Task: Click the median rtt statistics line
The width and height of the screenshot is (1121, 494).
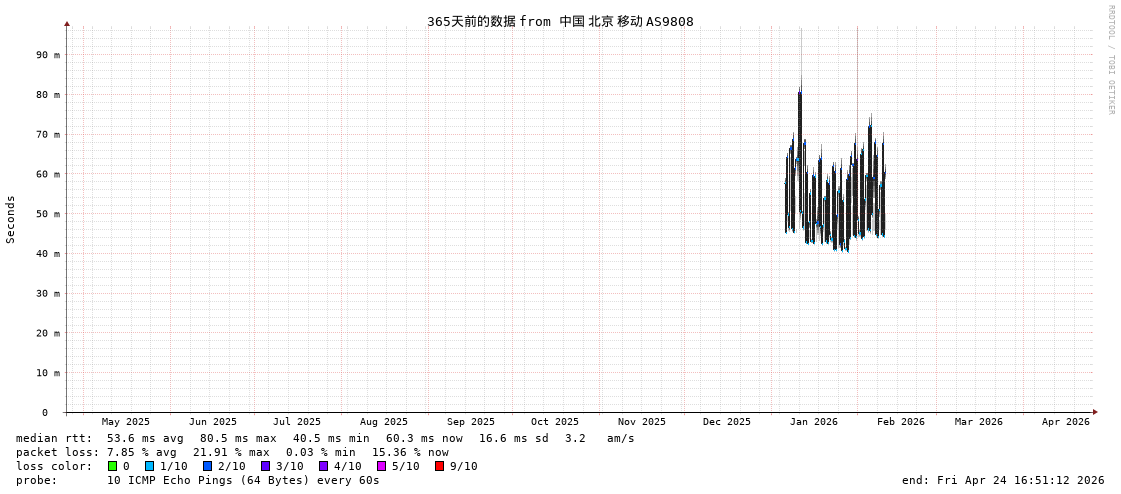Action: pos(325,438)
